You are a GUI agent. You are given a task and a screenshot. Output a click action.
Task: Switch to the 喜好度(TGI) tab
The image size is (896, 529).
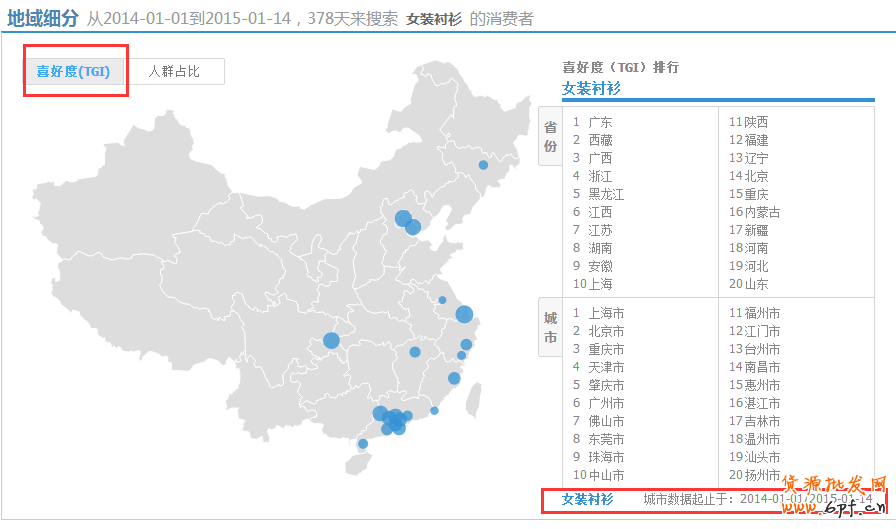tap(73, 71)
